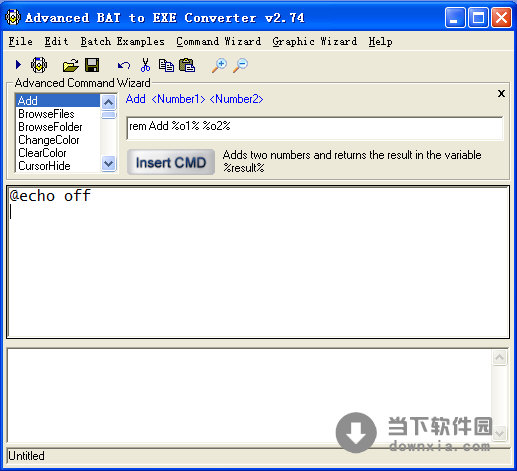The width and height of the screenshot is (517, 471).
Task: Open the Help menu
Action: 380,42
